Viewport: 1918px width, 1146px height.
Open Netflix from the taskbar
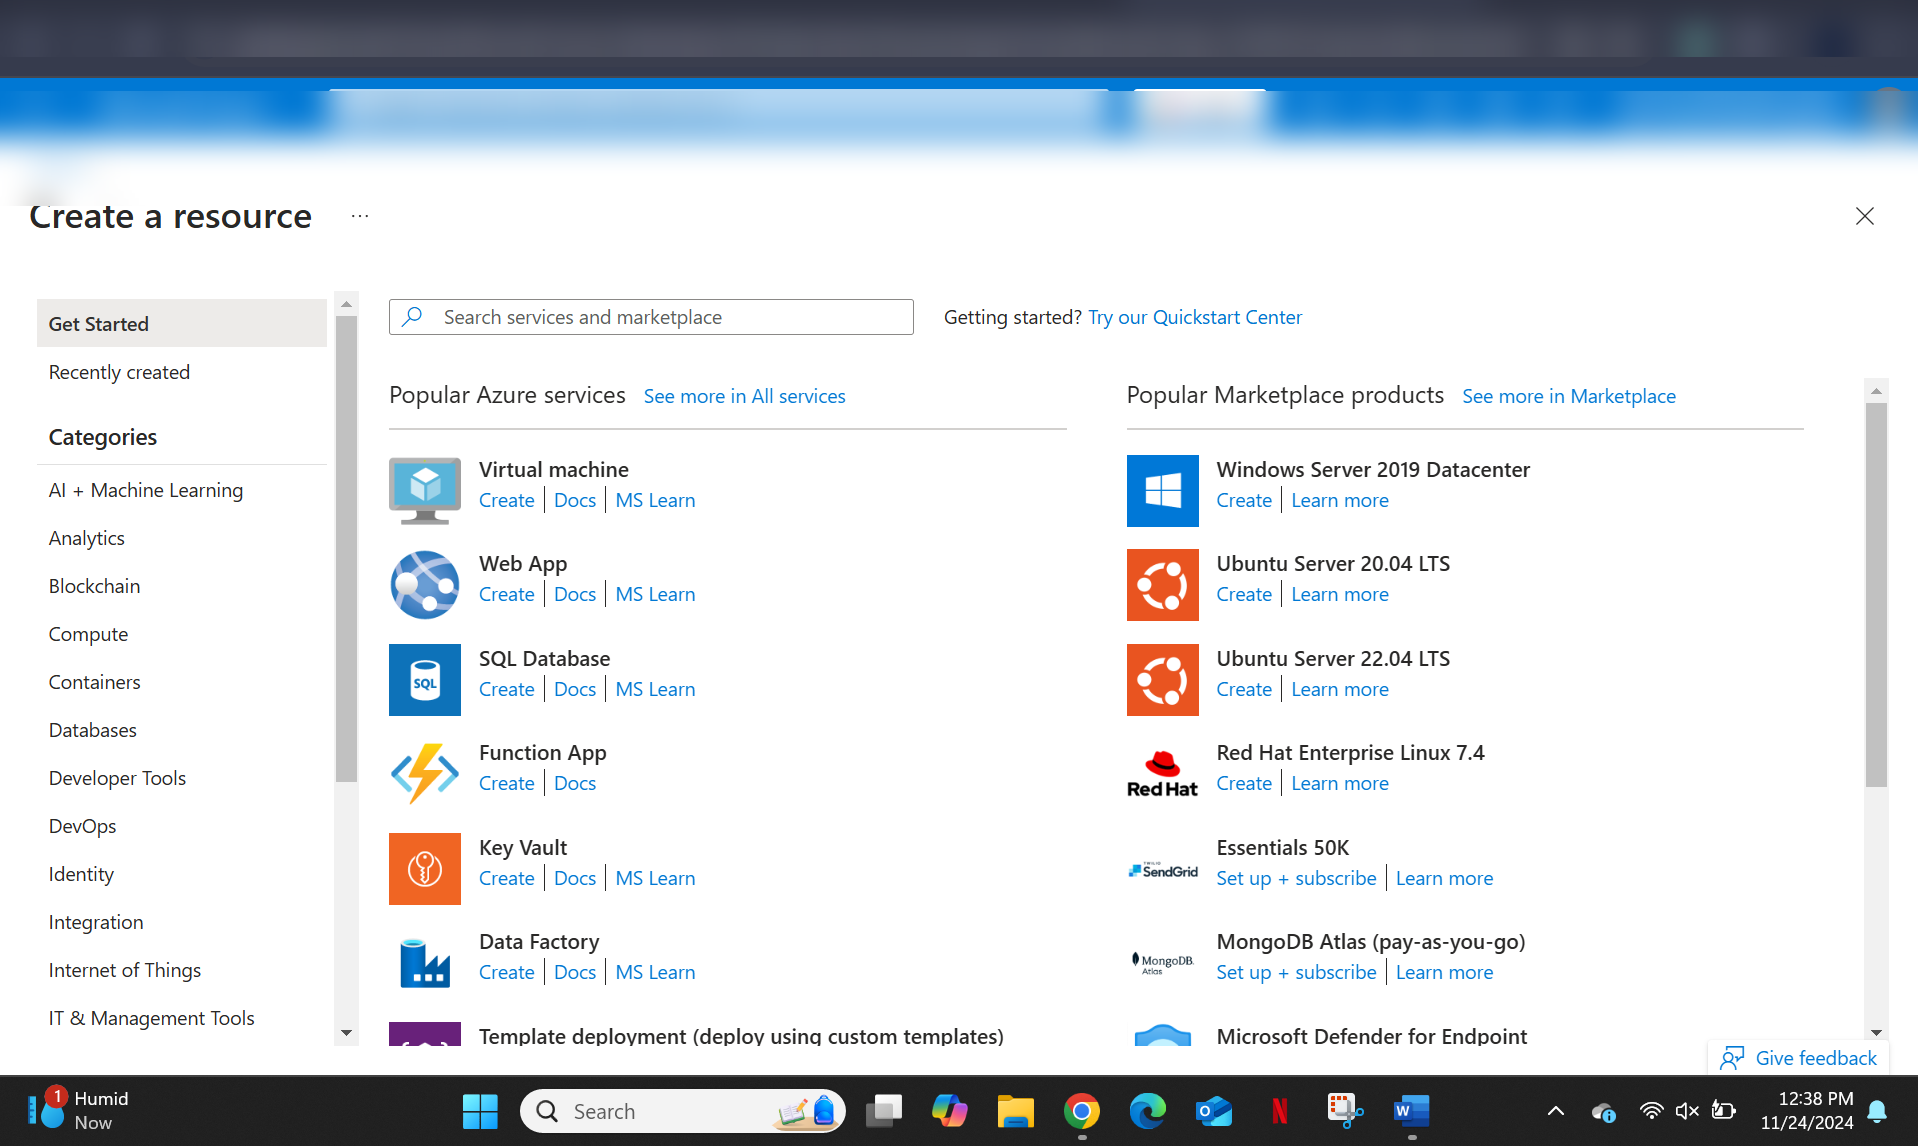tap(1280, 1111)
